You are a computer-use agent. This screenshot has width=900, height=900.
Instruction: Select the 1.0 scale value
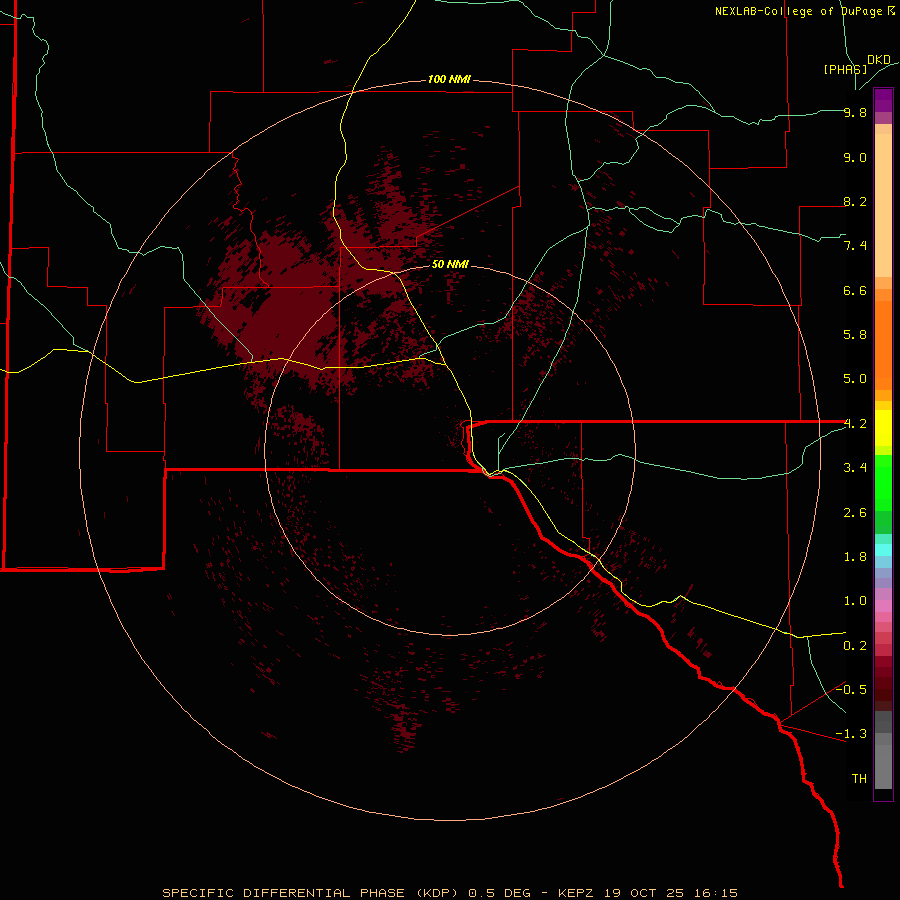[x=855, y=601]
